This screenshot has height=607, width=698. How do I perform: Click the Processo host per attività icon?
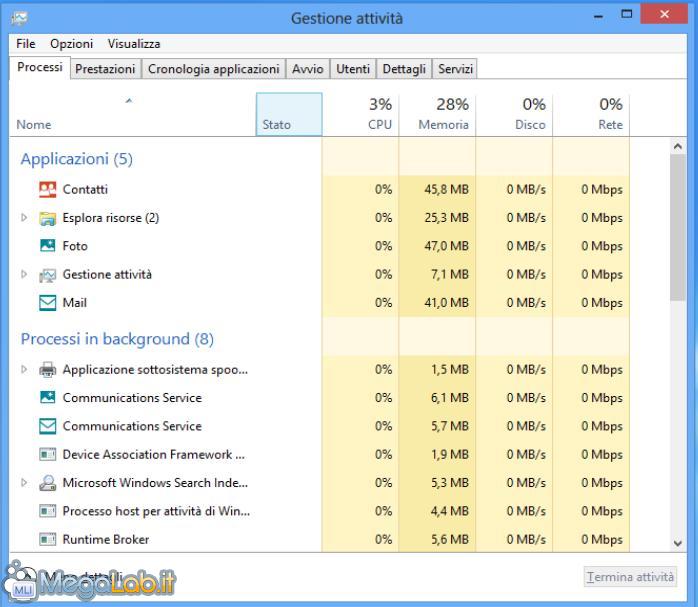pyautogui.click(x=48, y=511)
